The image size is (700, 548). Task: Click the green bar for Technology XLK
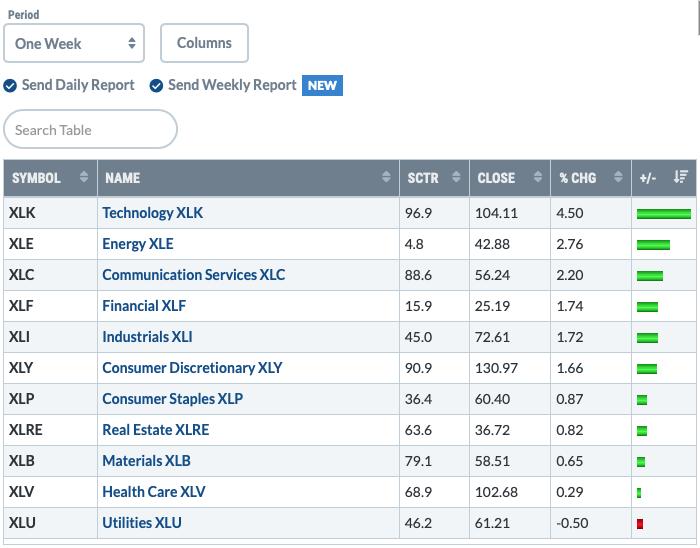click(664, 214)
